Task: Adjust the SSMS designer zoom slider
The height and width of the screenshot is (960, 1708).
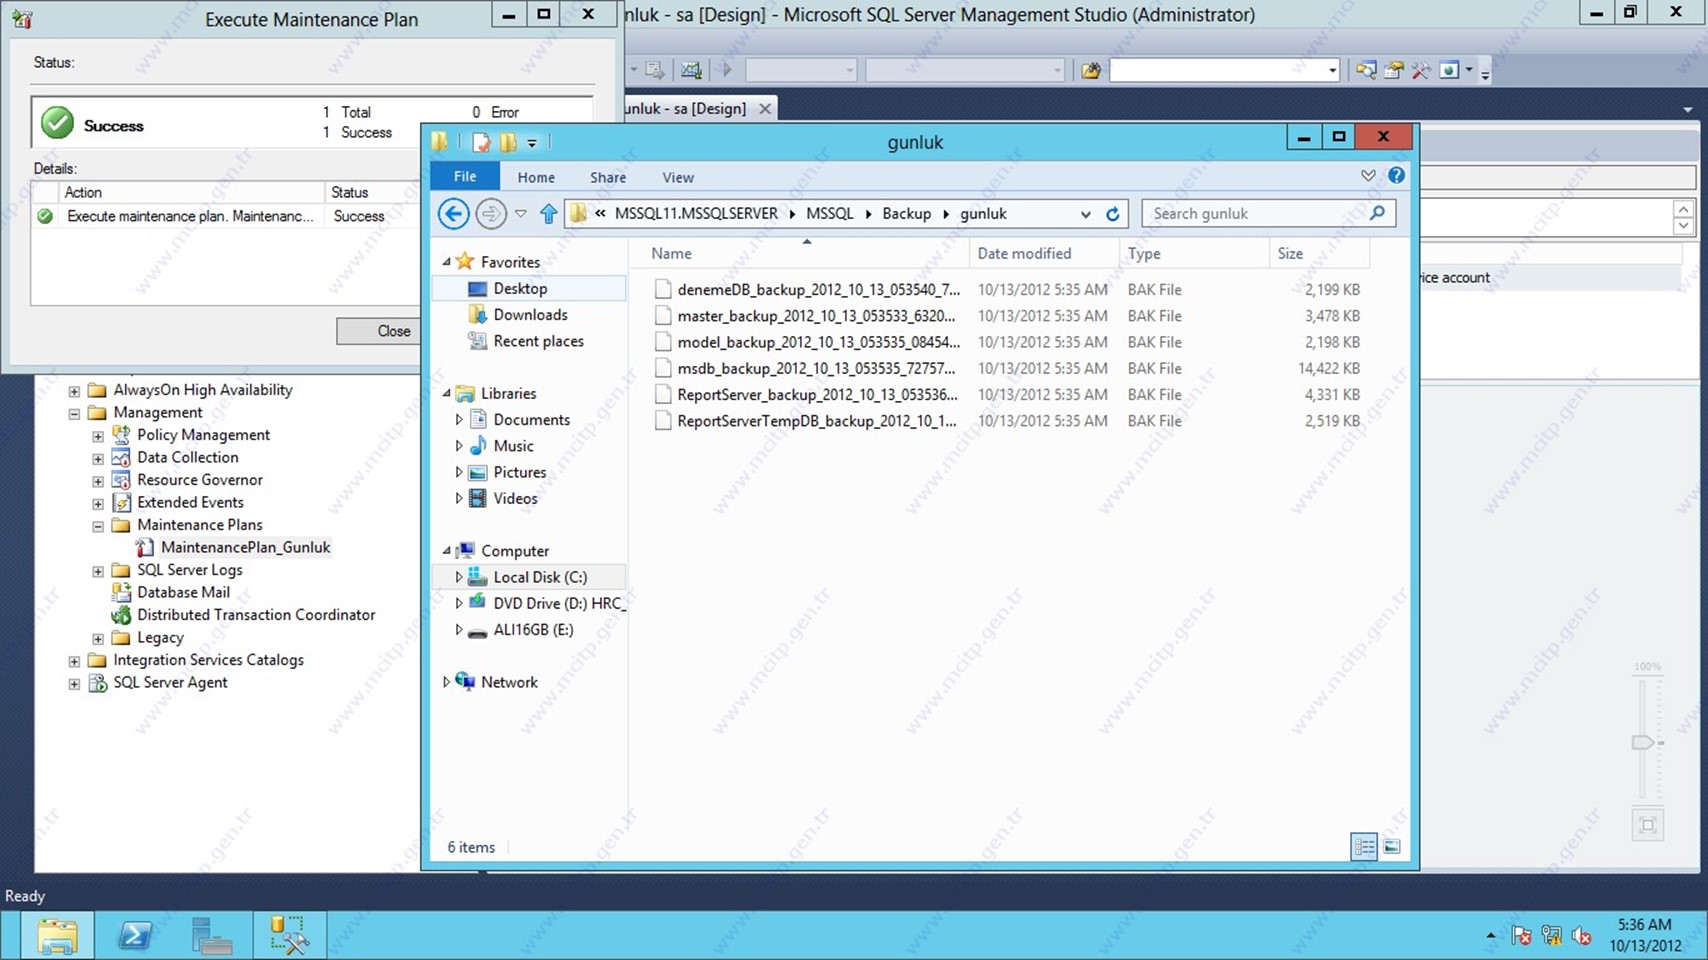Action: point(1643,742)
